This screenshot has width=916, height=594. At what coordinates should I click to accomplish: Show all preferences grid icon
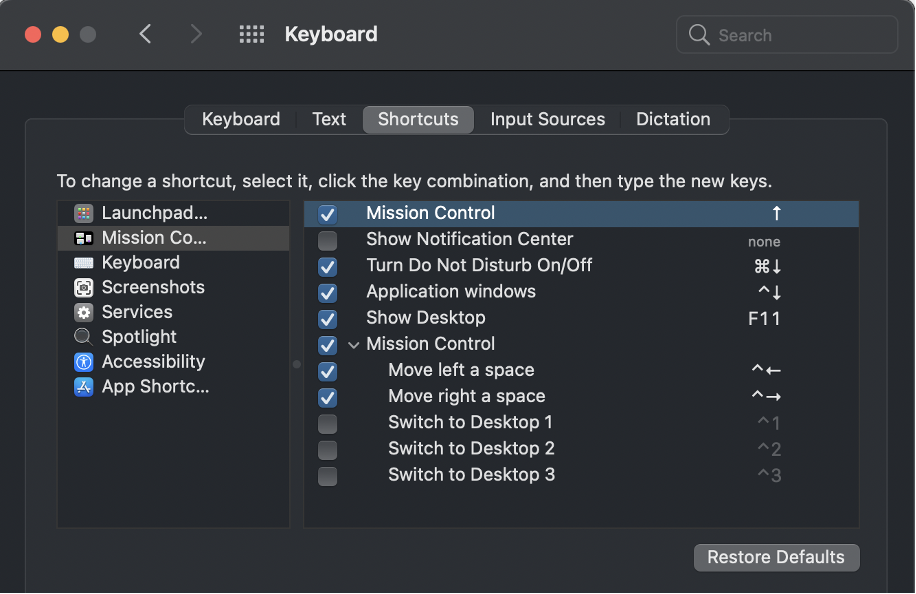252,34
